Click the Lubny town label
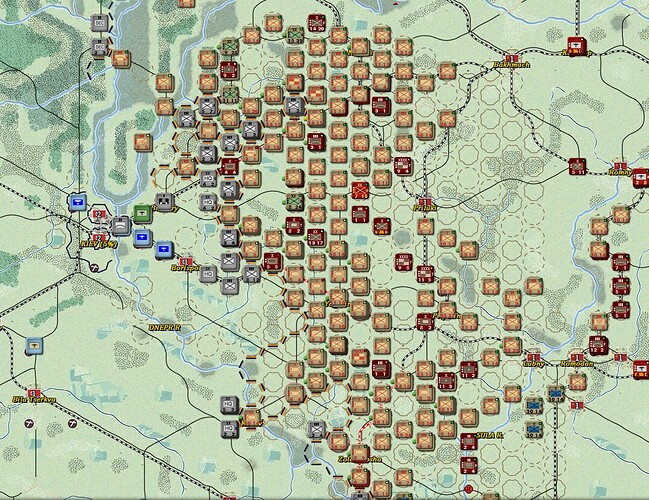Screen dimensions: 649x500 click(534, 364)
